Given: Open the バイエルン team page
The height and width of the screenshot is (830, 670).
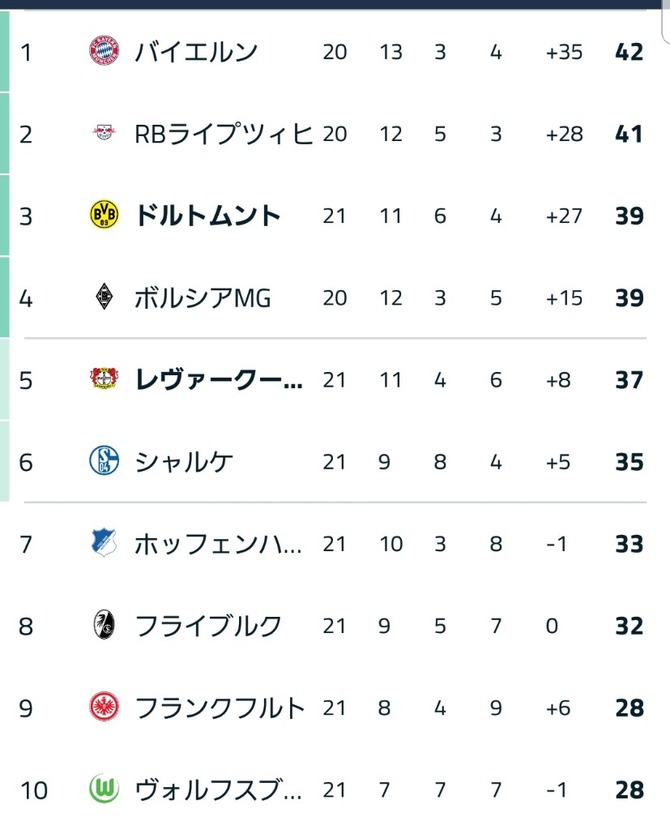Looking at the screenshot, I should [x=196, y=52].
